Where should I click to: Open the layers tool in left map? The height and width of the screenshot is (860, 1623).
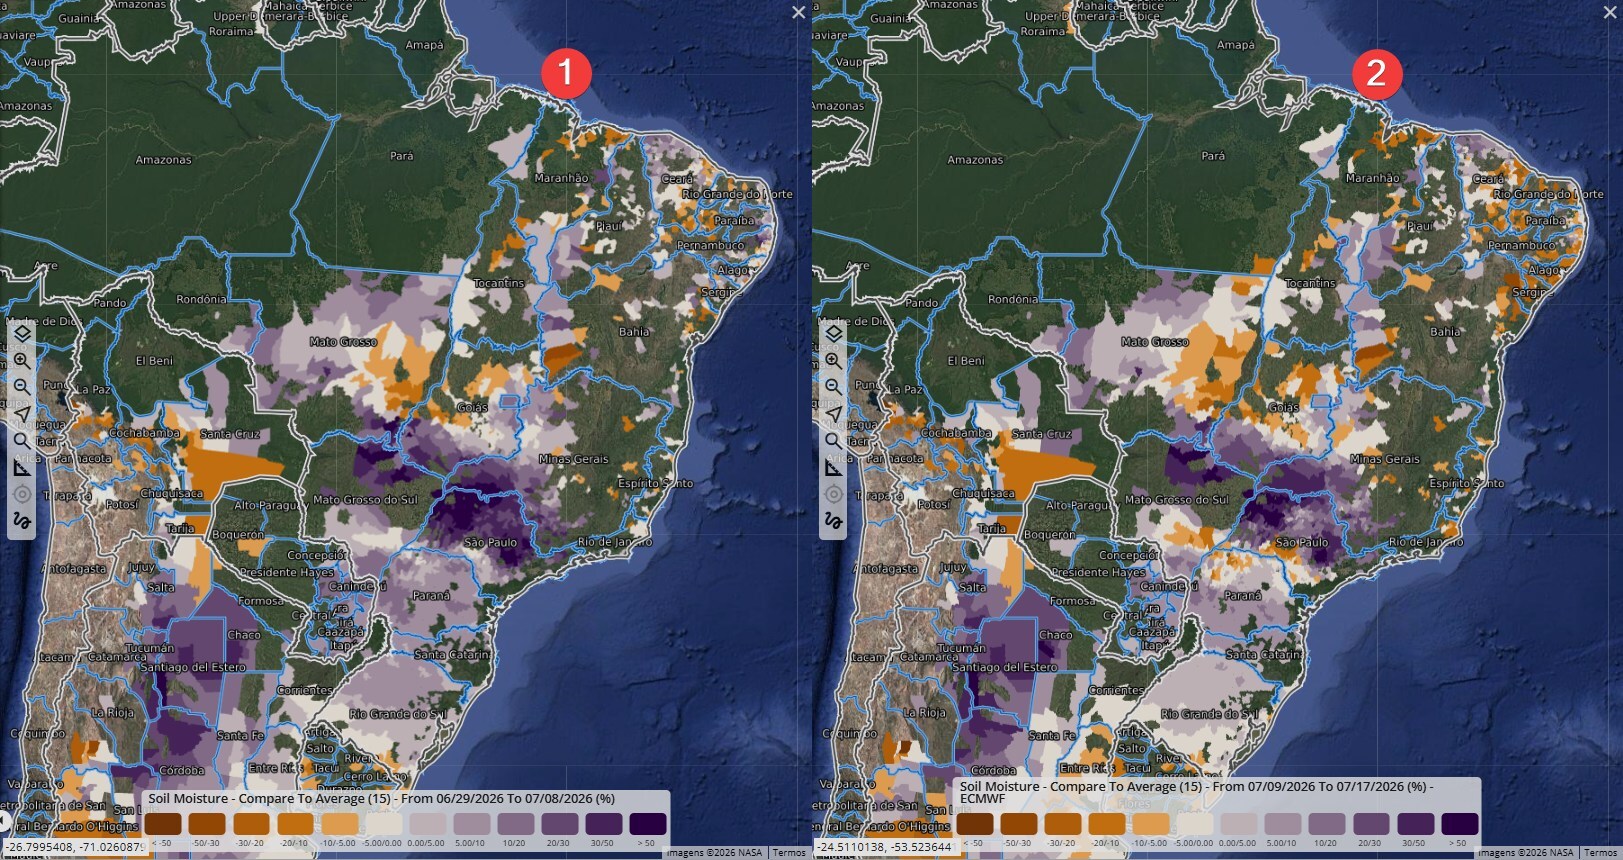(x=21, y=333)
